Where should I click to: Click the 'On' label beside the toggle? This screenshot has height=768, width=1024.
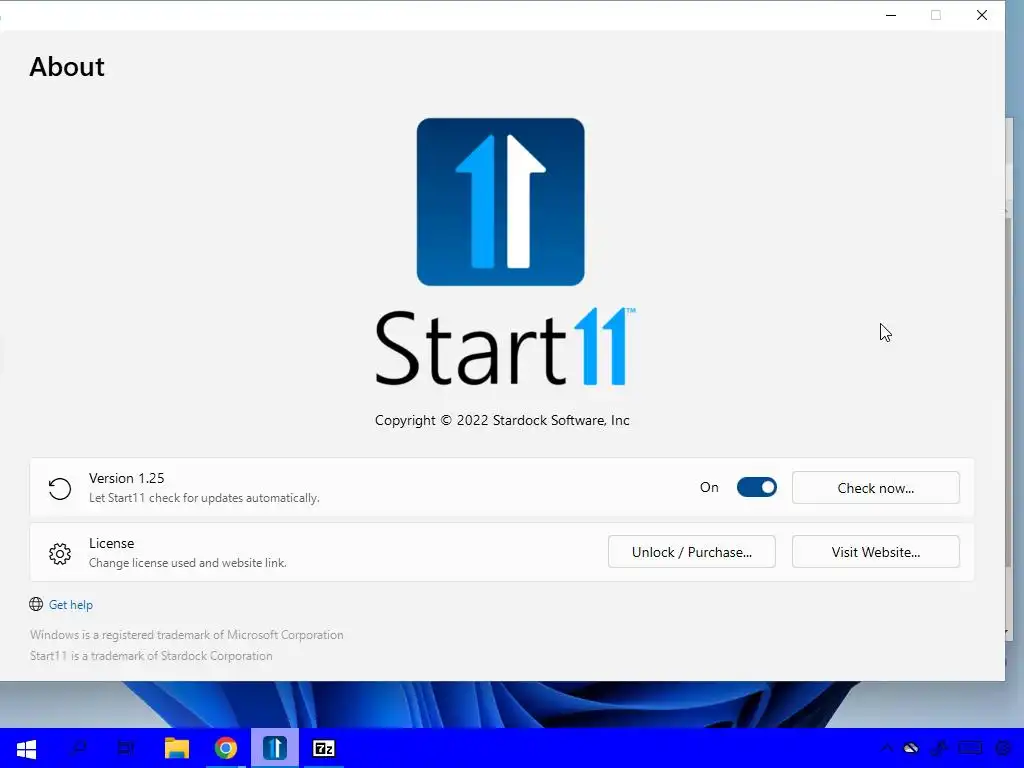pyautogui.click(x=709, y=487)
